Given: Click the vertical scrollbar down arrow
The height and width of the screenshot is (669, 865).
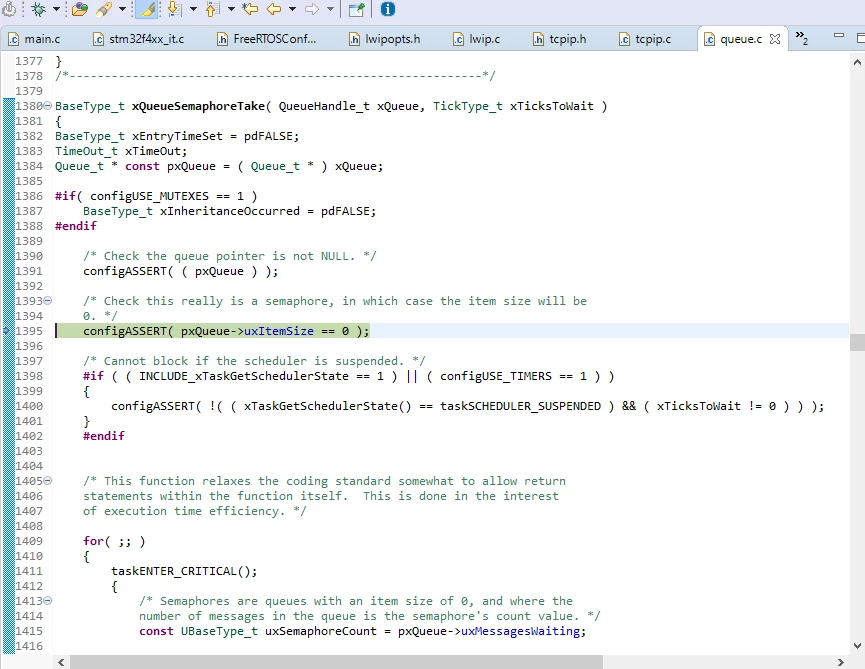Looking at the screenshot, I should coord(857,645).
